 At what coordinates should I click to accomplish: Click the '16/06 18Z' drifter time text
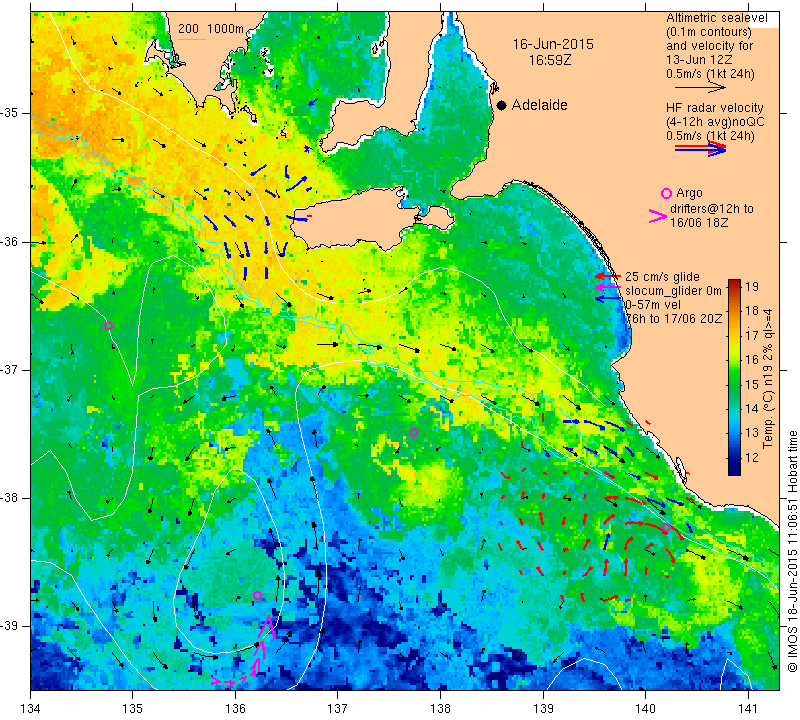coord(698,223)
